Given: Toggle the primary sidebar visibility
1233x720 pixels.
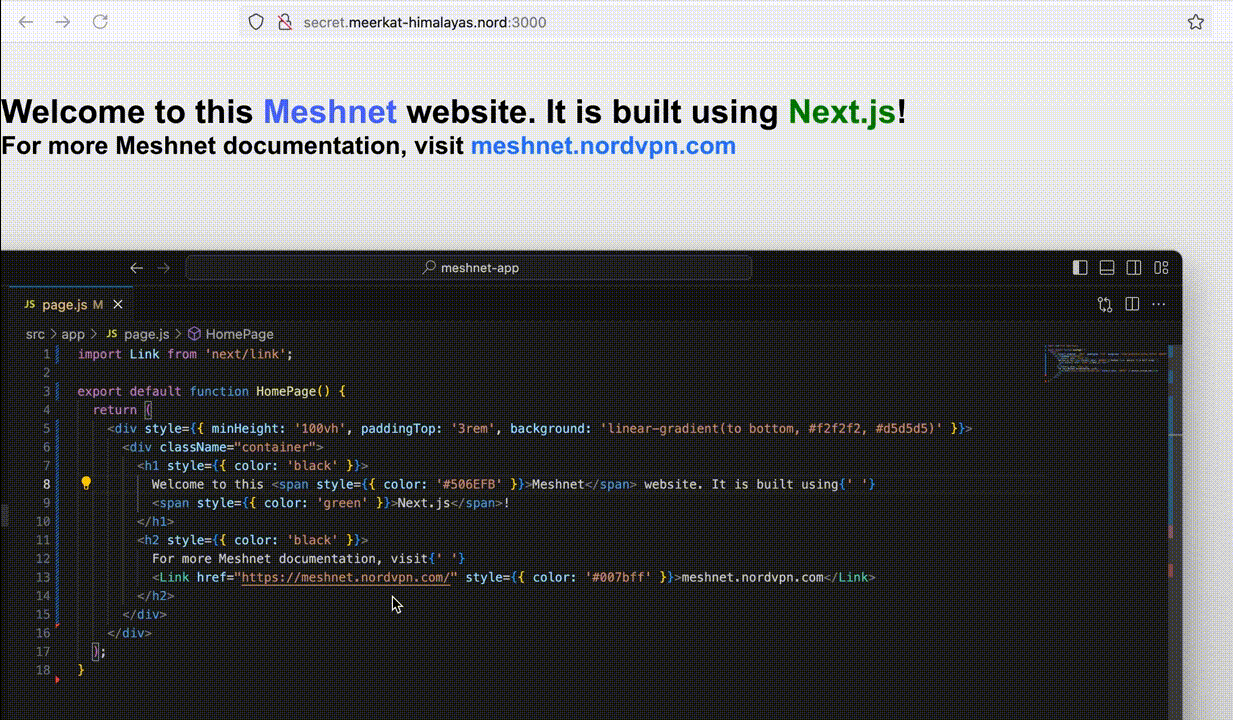Looking at the screenshot, I should (1079, 268).
